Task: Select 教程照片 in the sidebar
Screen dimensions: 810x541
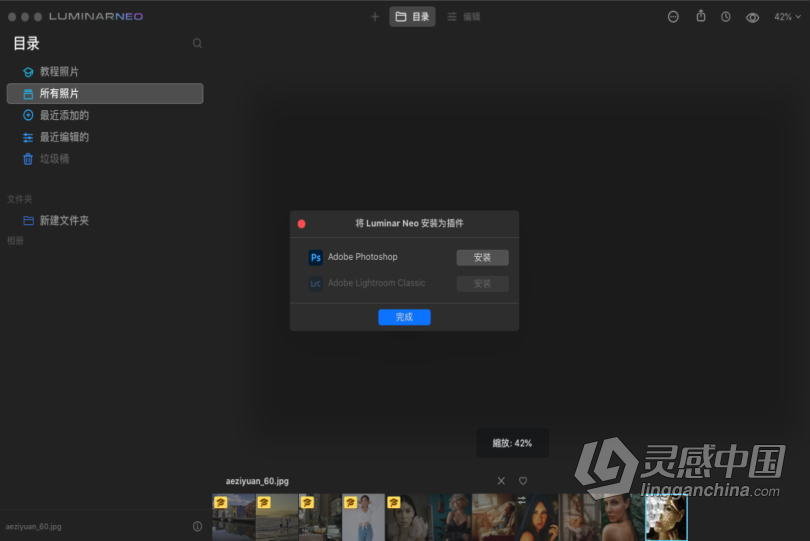Action: coord(105,71)
